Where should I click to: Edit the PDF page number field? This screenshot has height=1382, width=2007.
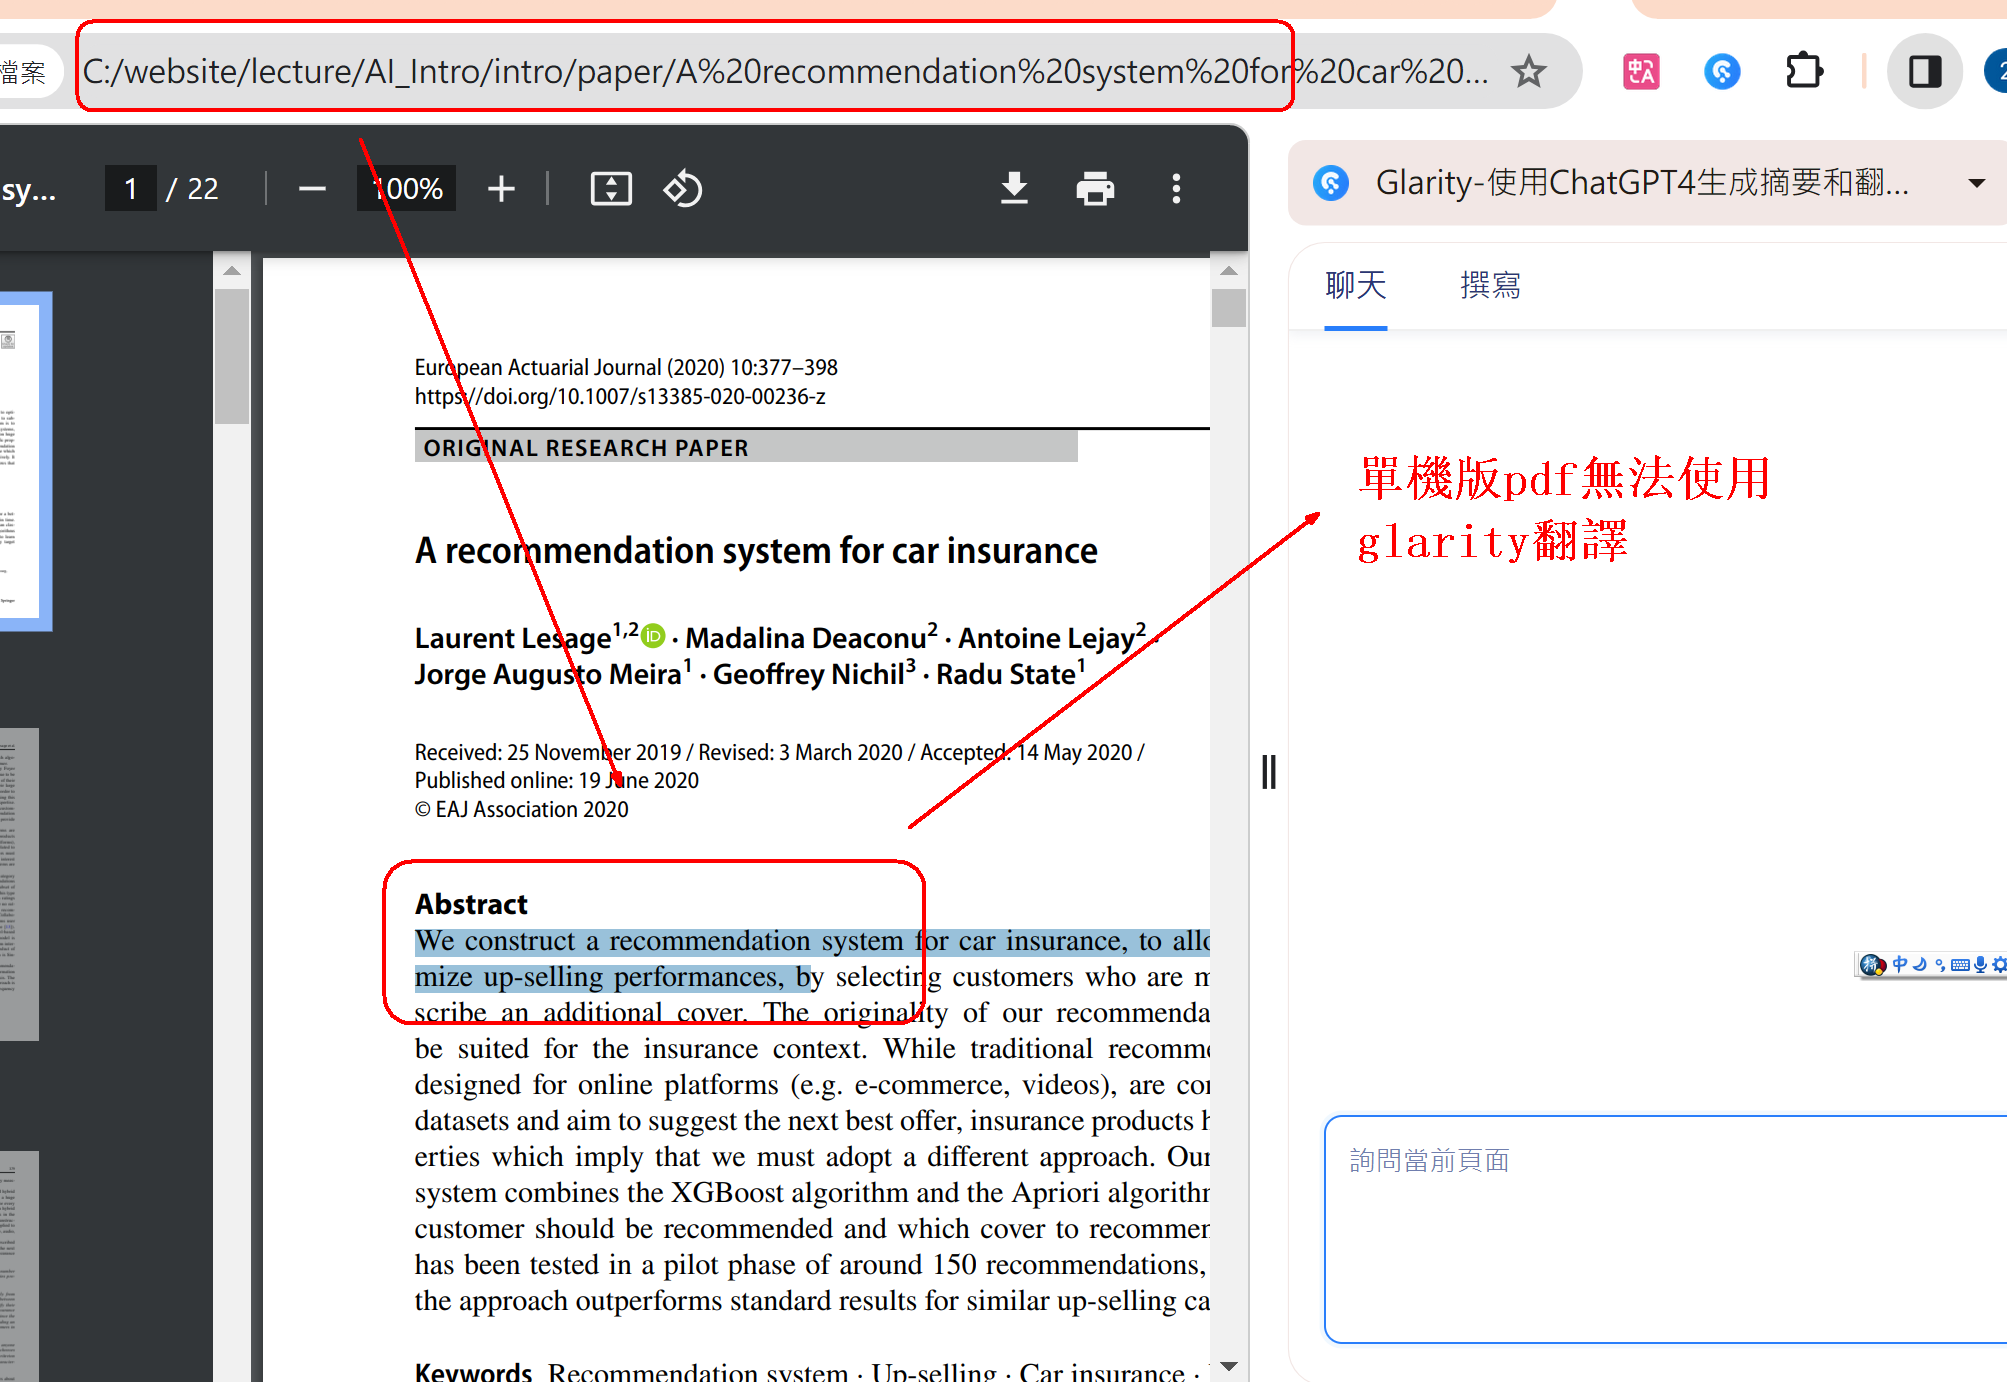coord(131,188)
